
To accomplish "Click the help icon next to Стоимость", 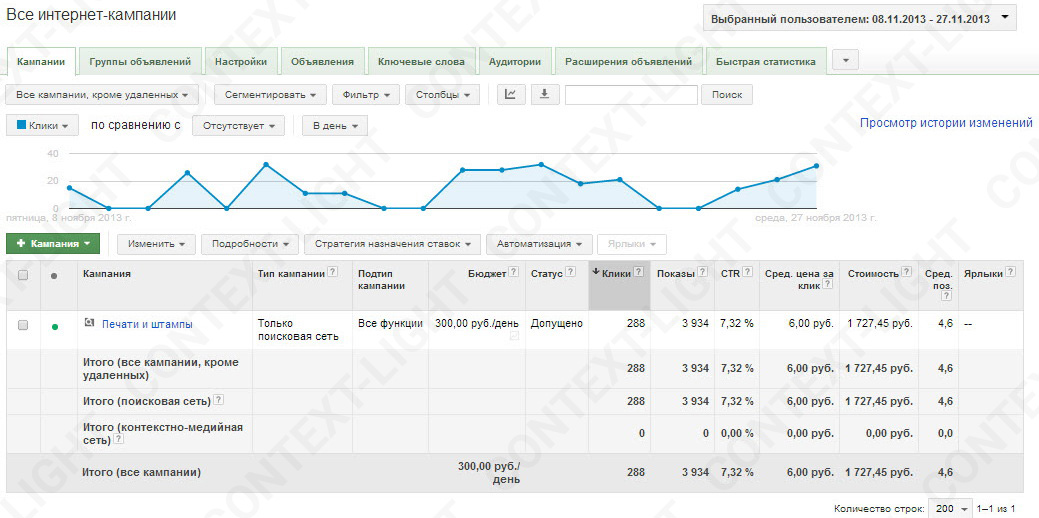I will tap(905, 272).
